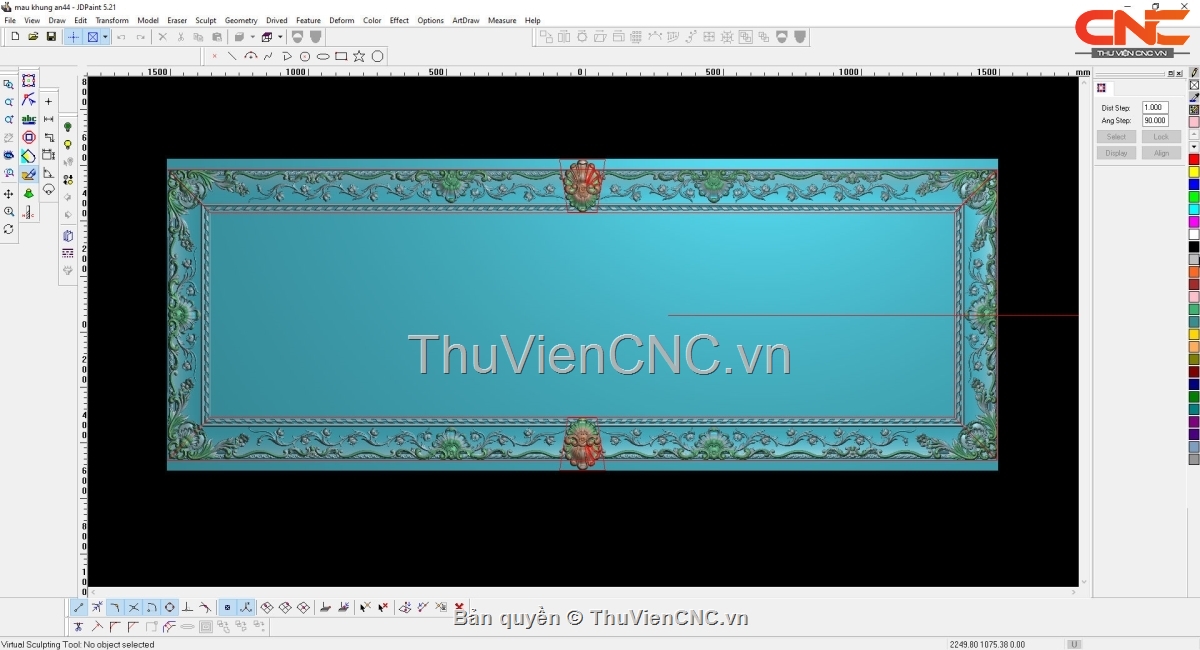Open an existing file with folder icon
The width and height of the screenshot is (1200, 650).
[x=33, y=37]
